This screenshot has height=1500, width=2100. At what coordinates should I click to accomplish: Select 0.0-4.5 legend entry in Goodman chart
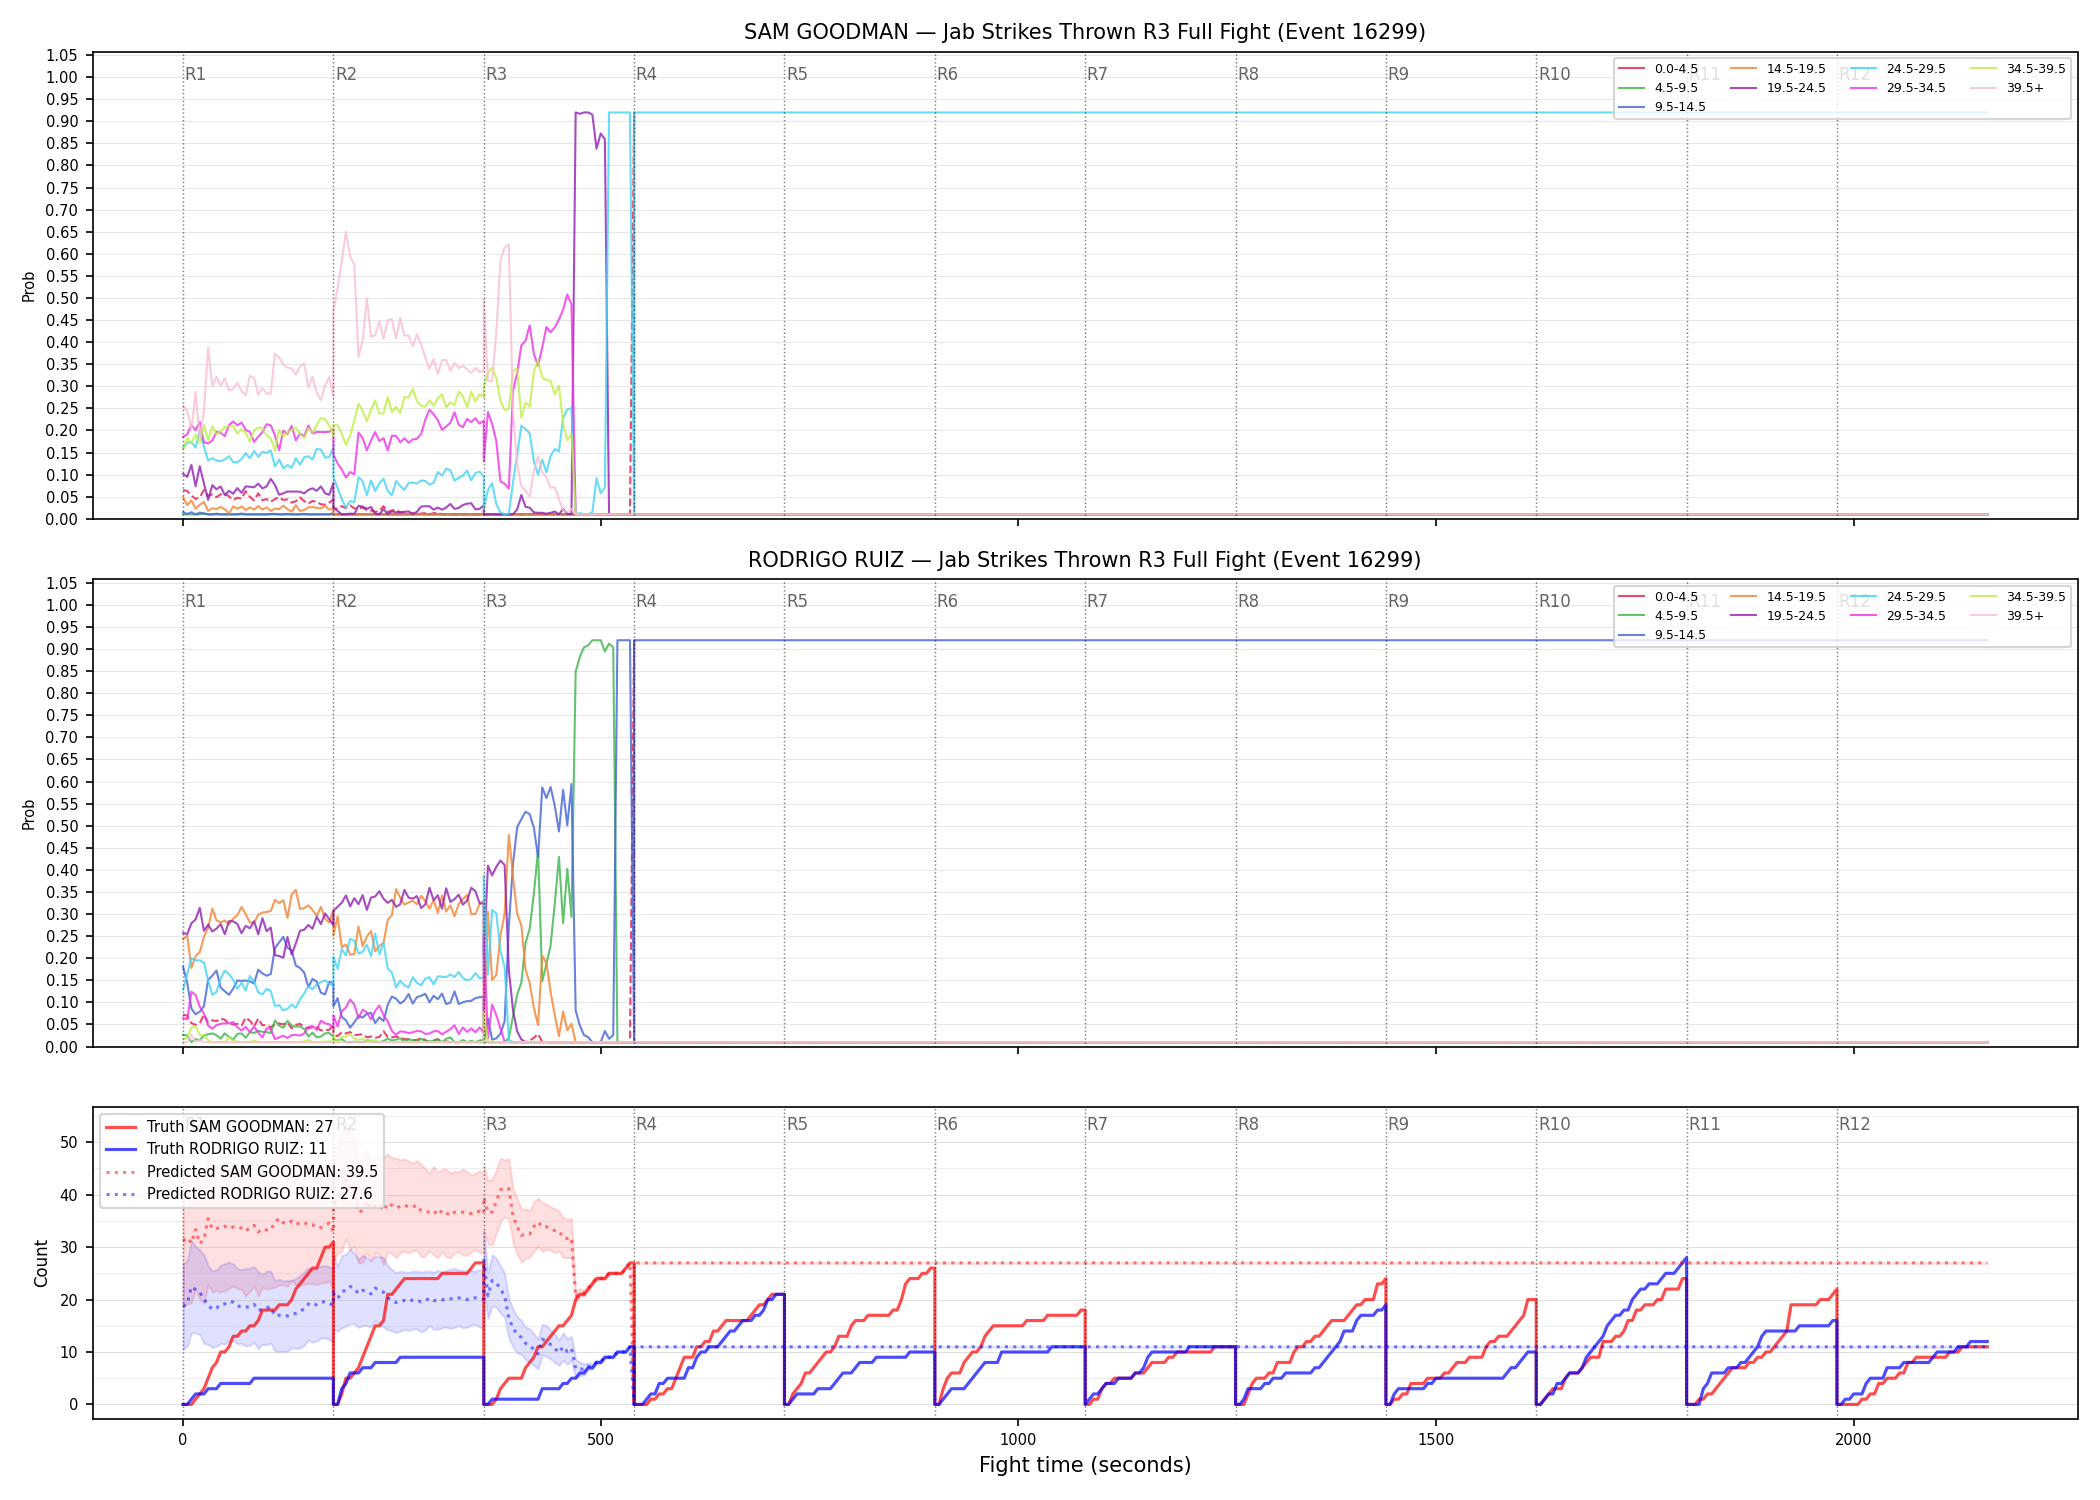(1658, 69)
